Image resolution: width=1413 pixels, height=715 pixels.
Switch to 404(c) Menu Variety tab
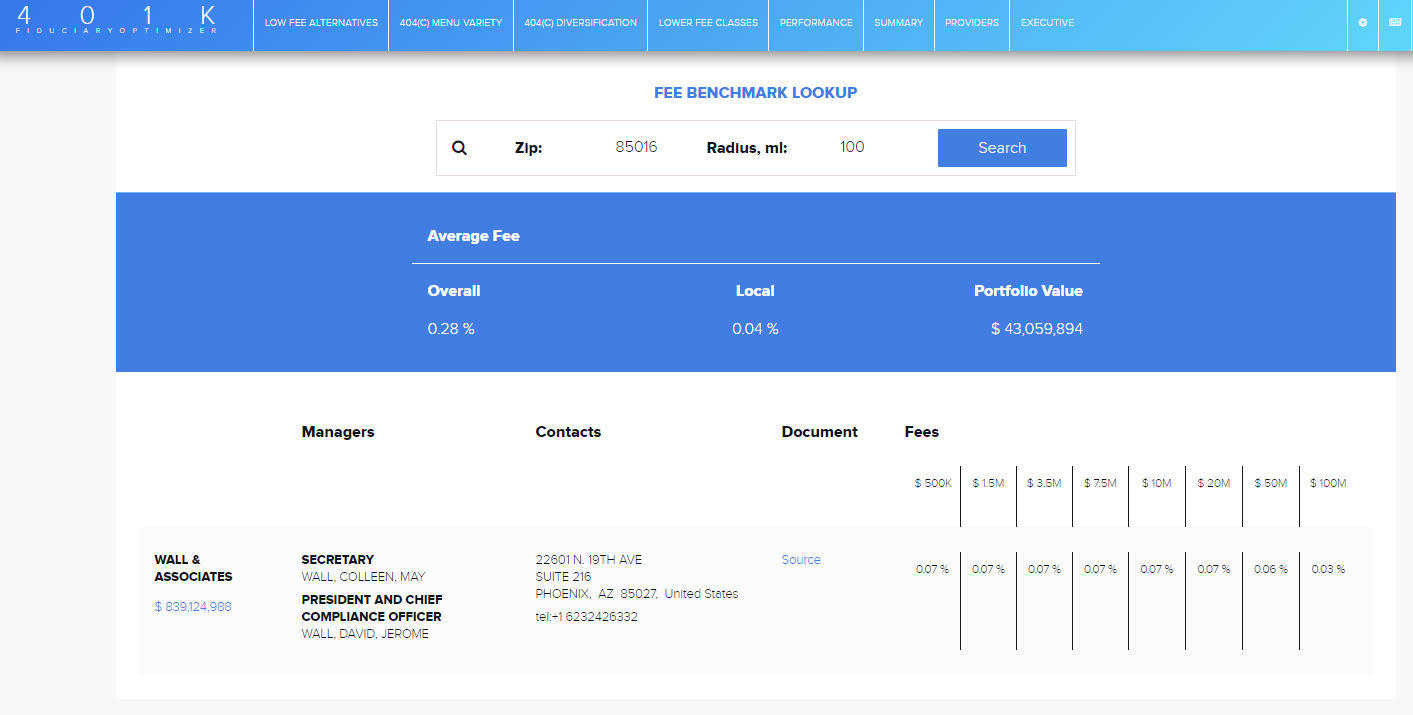tap(451, 23)
